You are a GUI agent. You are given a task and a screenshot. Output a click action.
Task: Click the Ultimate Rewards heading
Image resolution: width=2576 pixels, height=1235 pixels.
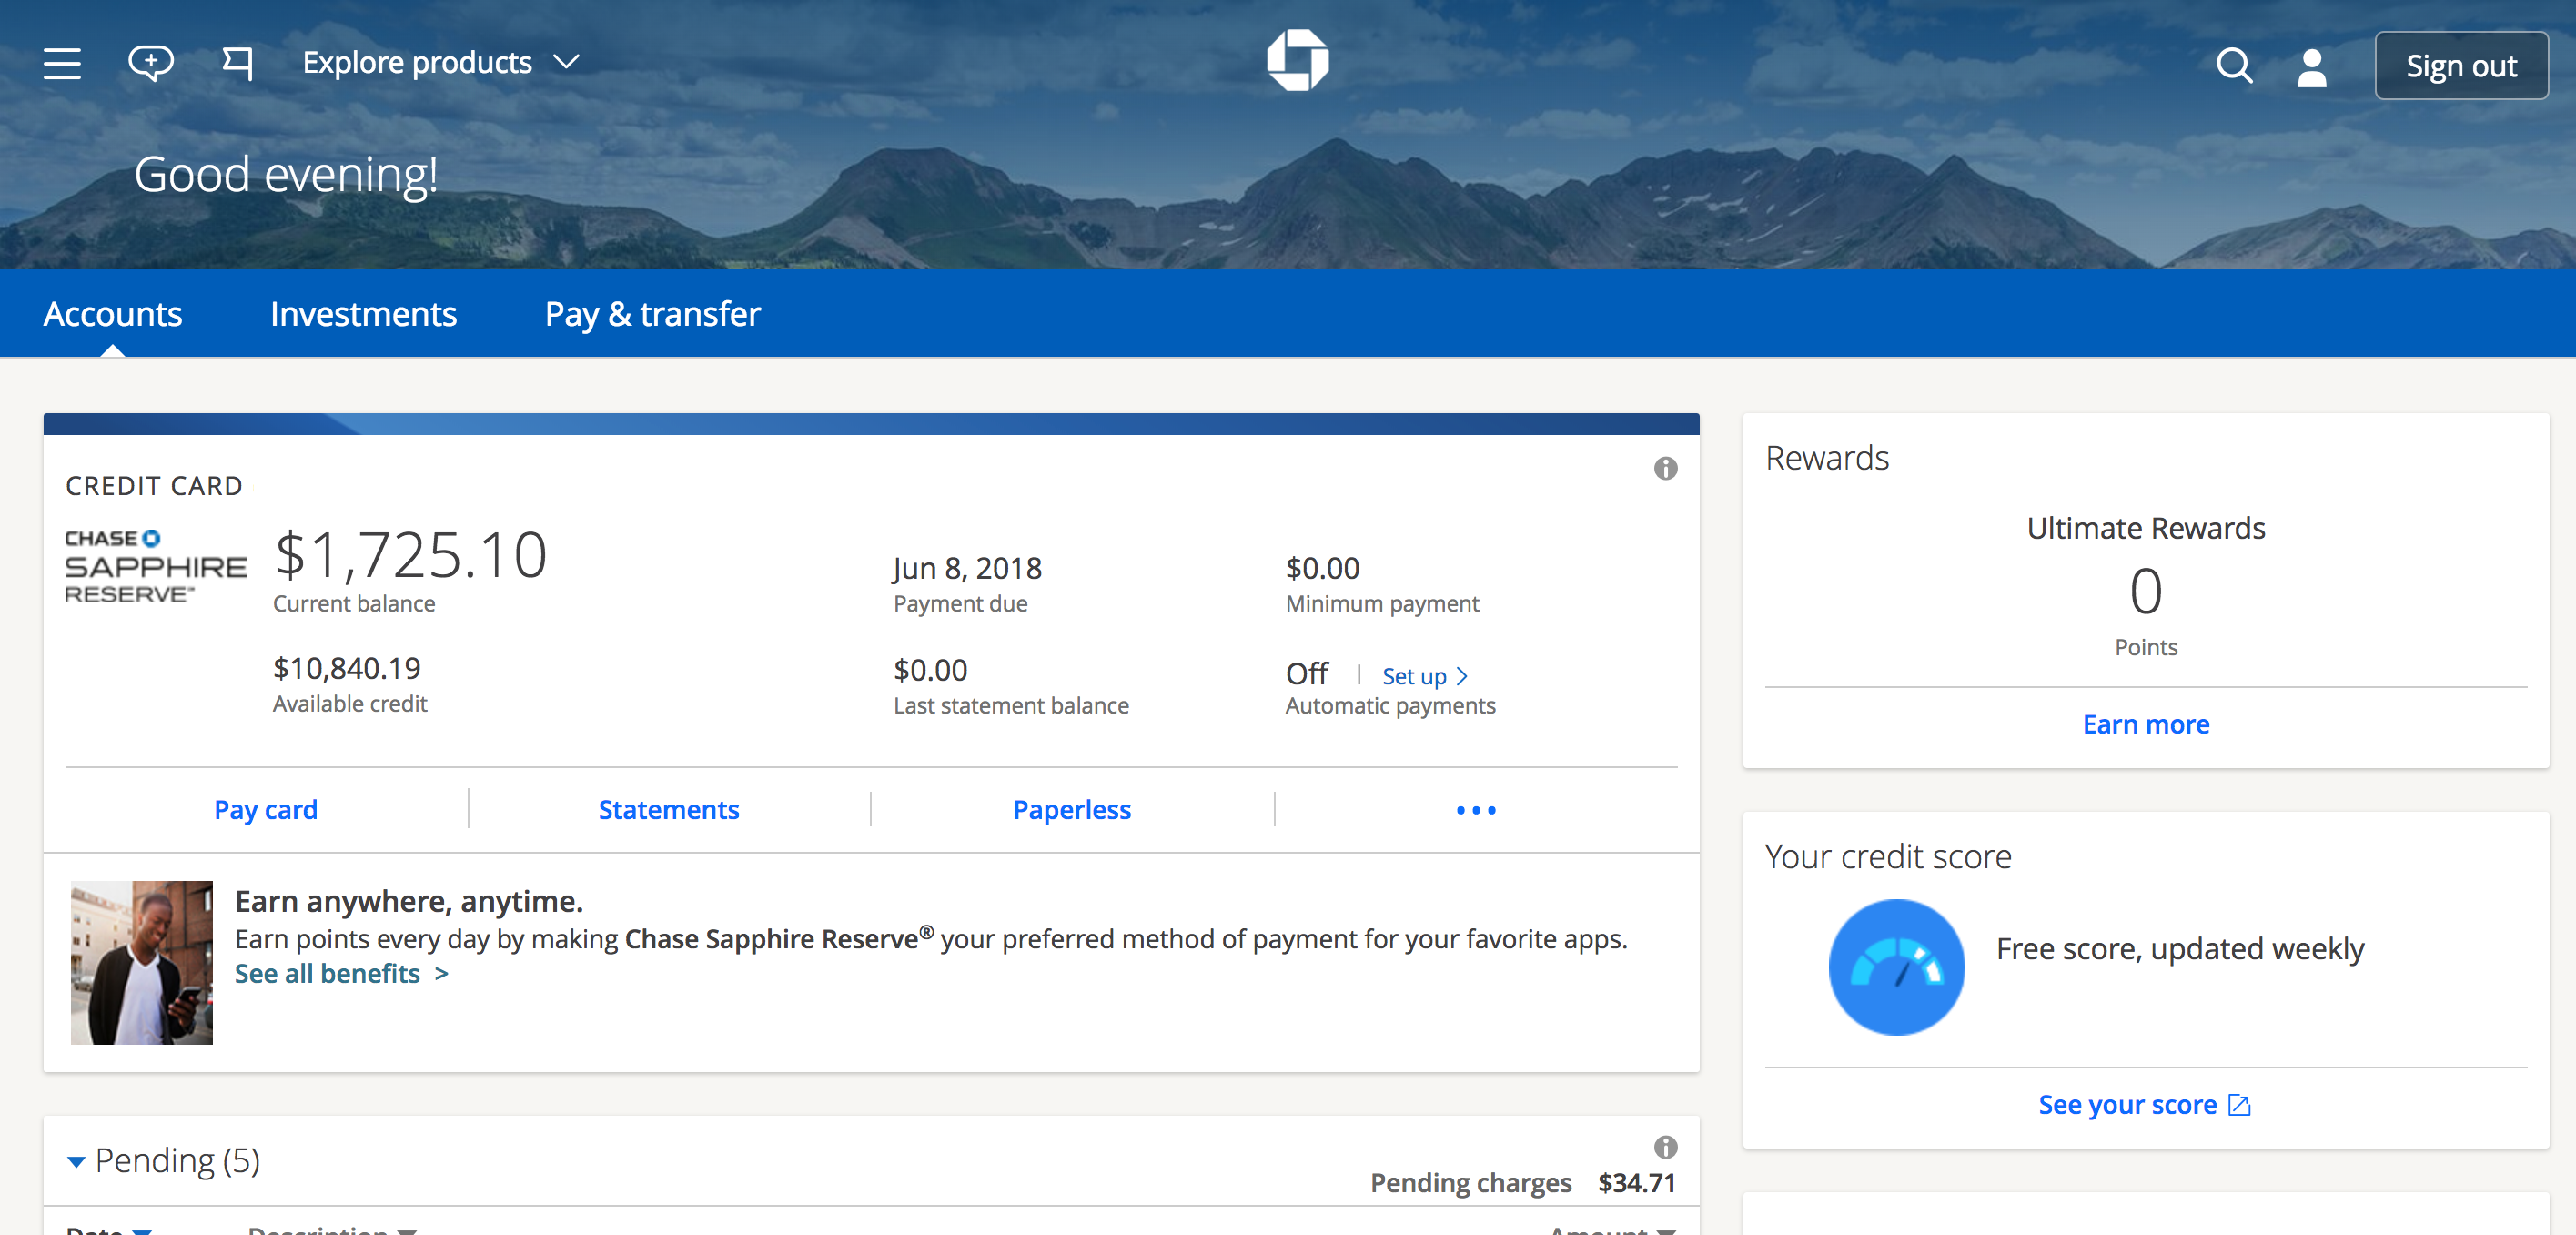coord(2145,528)
